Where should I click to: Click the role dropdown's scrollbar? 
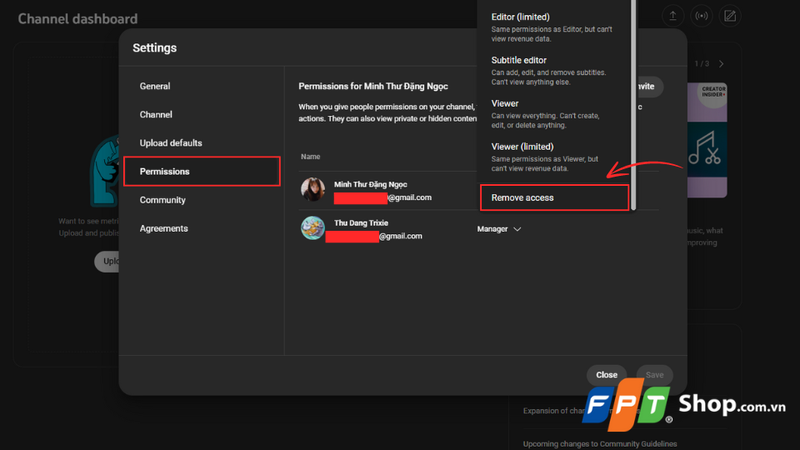(x=633, y=100)
